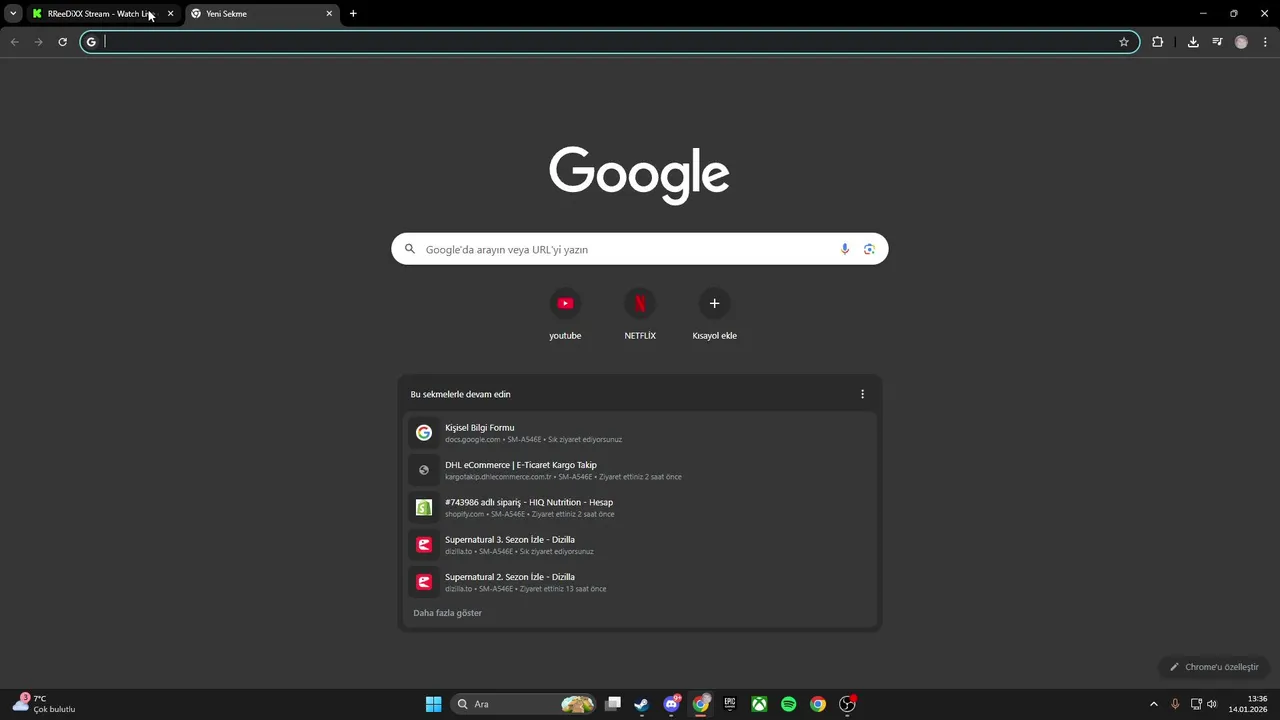Open the tab search dropdown arrow
This screenshot has width=1280, height=720.
click(x=13, y=14)
